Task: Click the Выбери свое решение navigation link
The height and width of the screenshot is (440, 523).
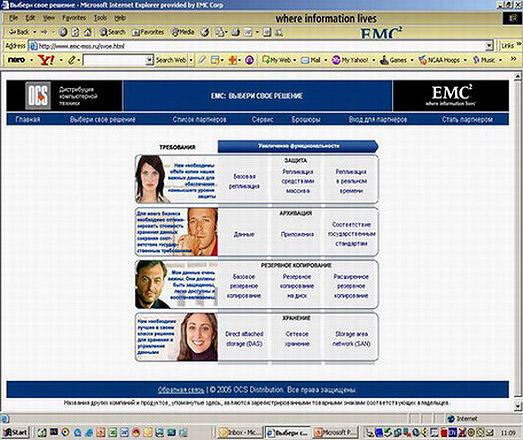Action: (103, 119)
